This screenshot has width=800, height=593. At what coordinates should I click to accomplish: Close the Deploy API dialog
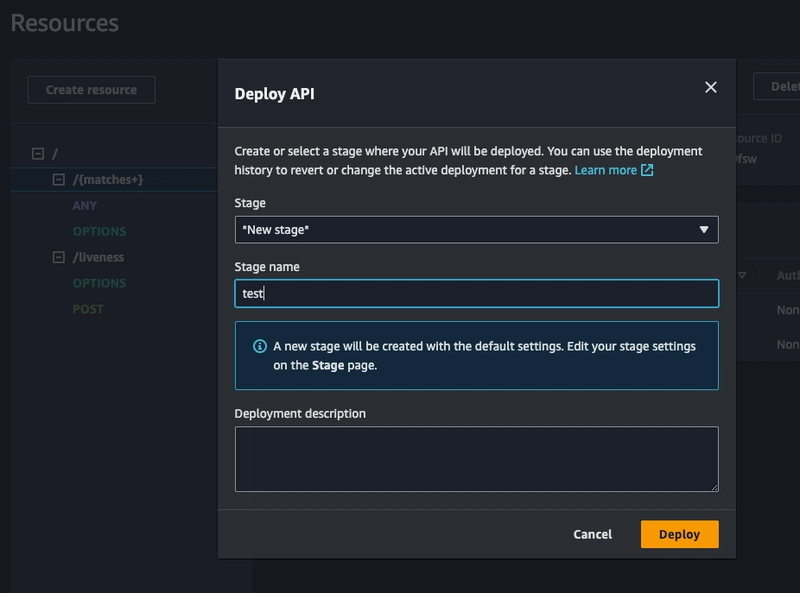710,87
